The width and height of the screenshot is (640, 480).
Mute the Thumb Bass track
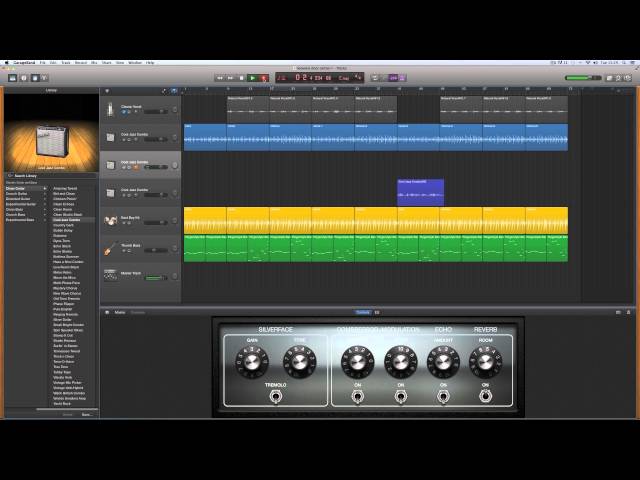pyautogui.click(x=124, y=251)
